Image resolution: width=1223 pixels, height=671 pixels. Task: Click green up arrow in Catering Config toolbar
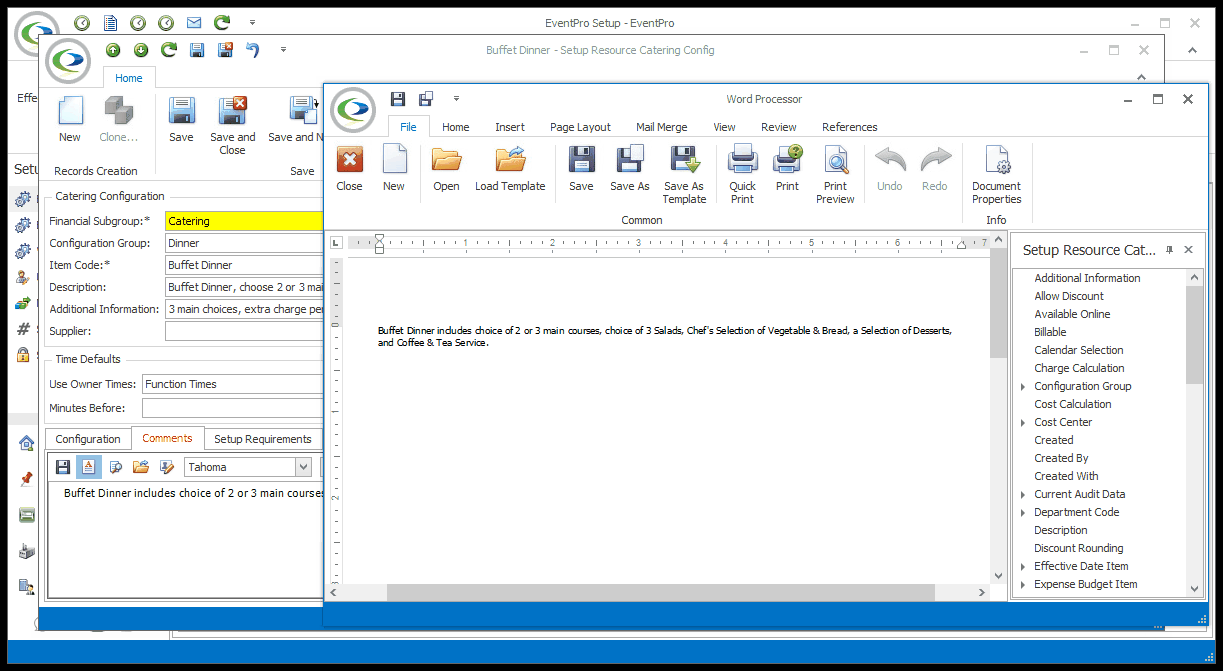[113, 50]
